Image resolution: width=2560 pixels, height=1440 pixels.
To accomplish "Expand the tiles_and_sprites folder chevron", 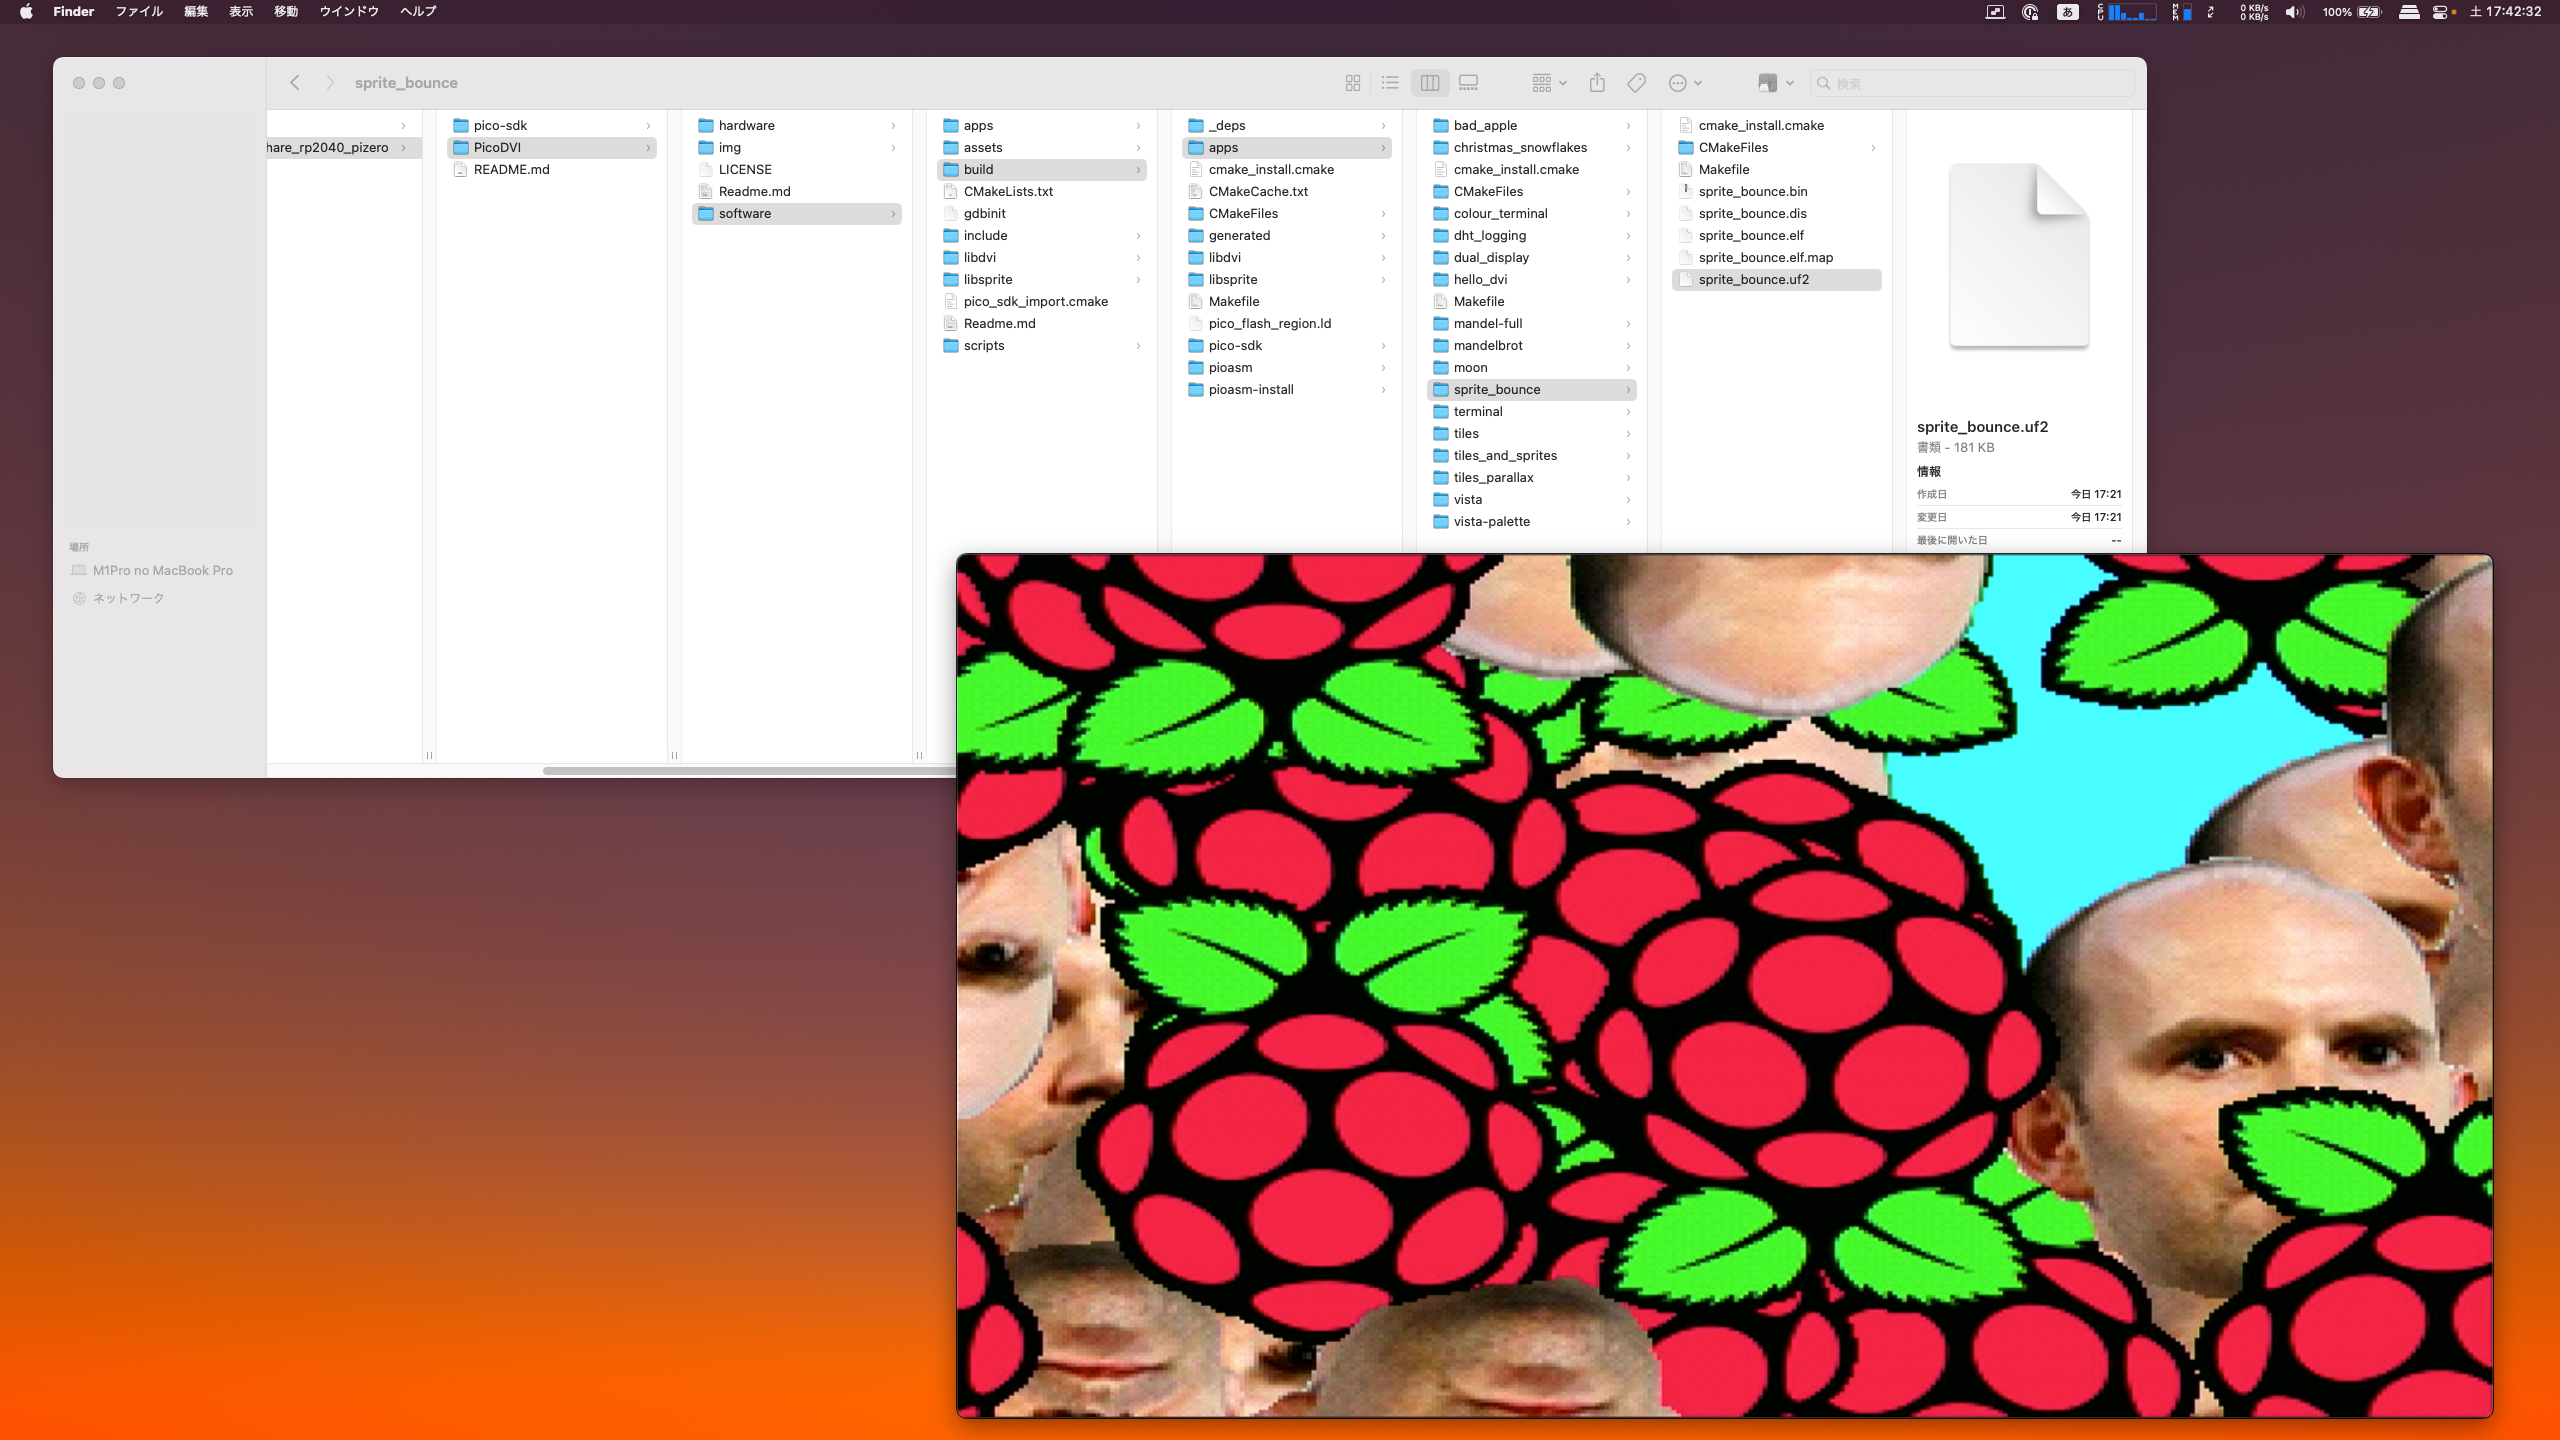I will coord(1628,456).
